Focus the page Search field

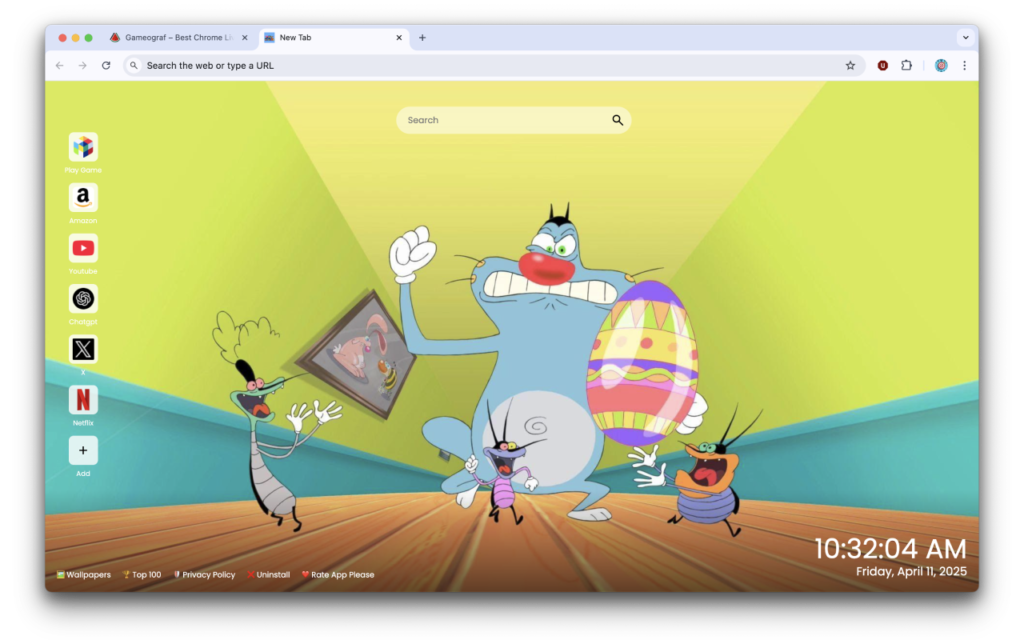click(x=513, y=120)
